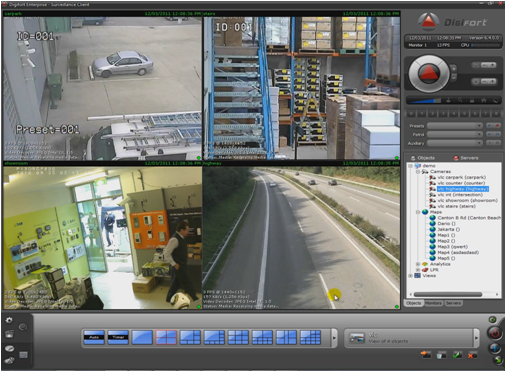506x372 pixels.
Task: Click the green checkmark icon below view selector
Action: tap(457, 355)
